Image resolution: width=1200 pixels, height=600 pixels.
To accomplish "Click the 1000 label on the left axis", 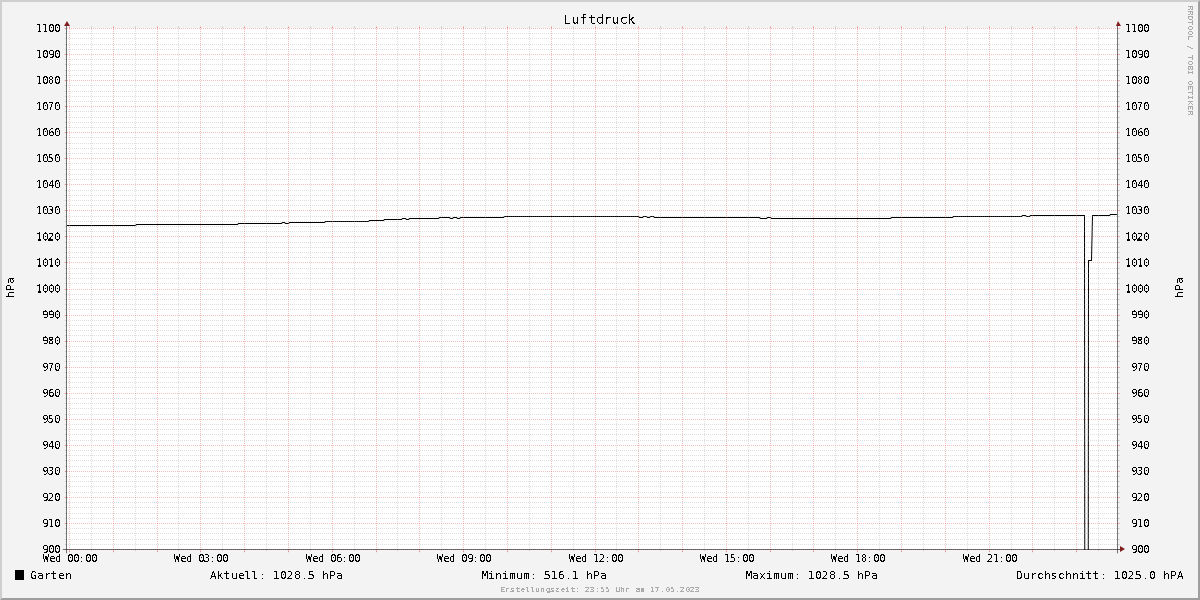I will (48, 289).
